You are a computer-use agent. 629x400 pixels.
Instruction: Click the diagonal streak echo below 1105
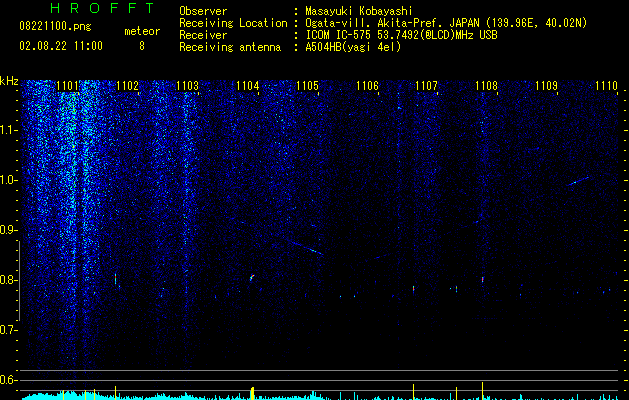(307, 248)
